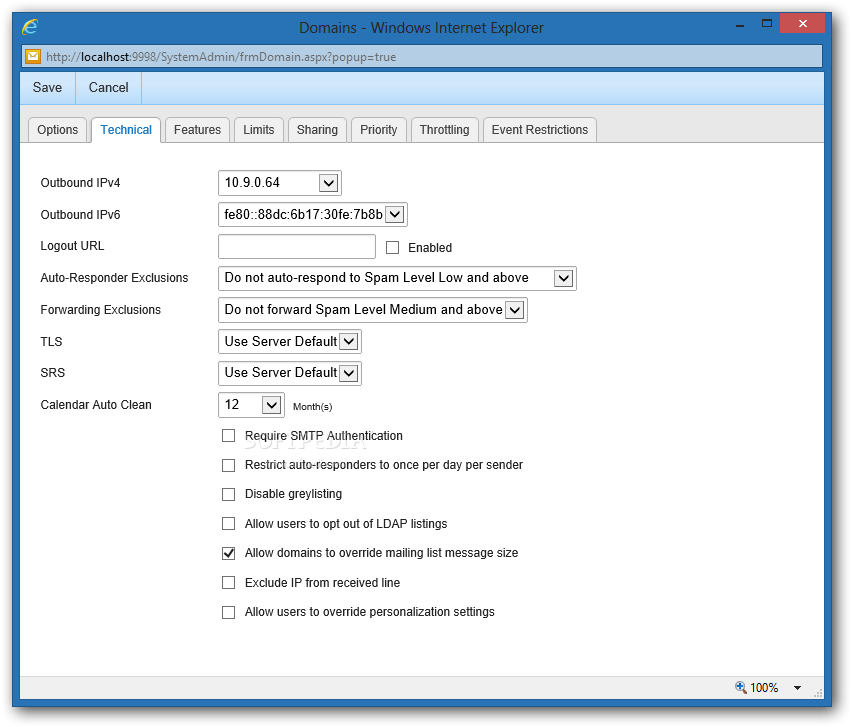Select the Technical tab
The image size is (852, 727).
pyautogui.click(x=126, y=130)
